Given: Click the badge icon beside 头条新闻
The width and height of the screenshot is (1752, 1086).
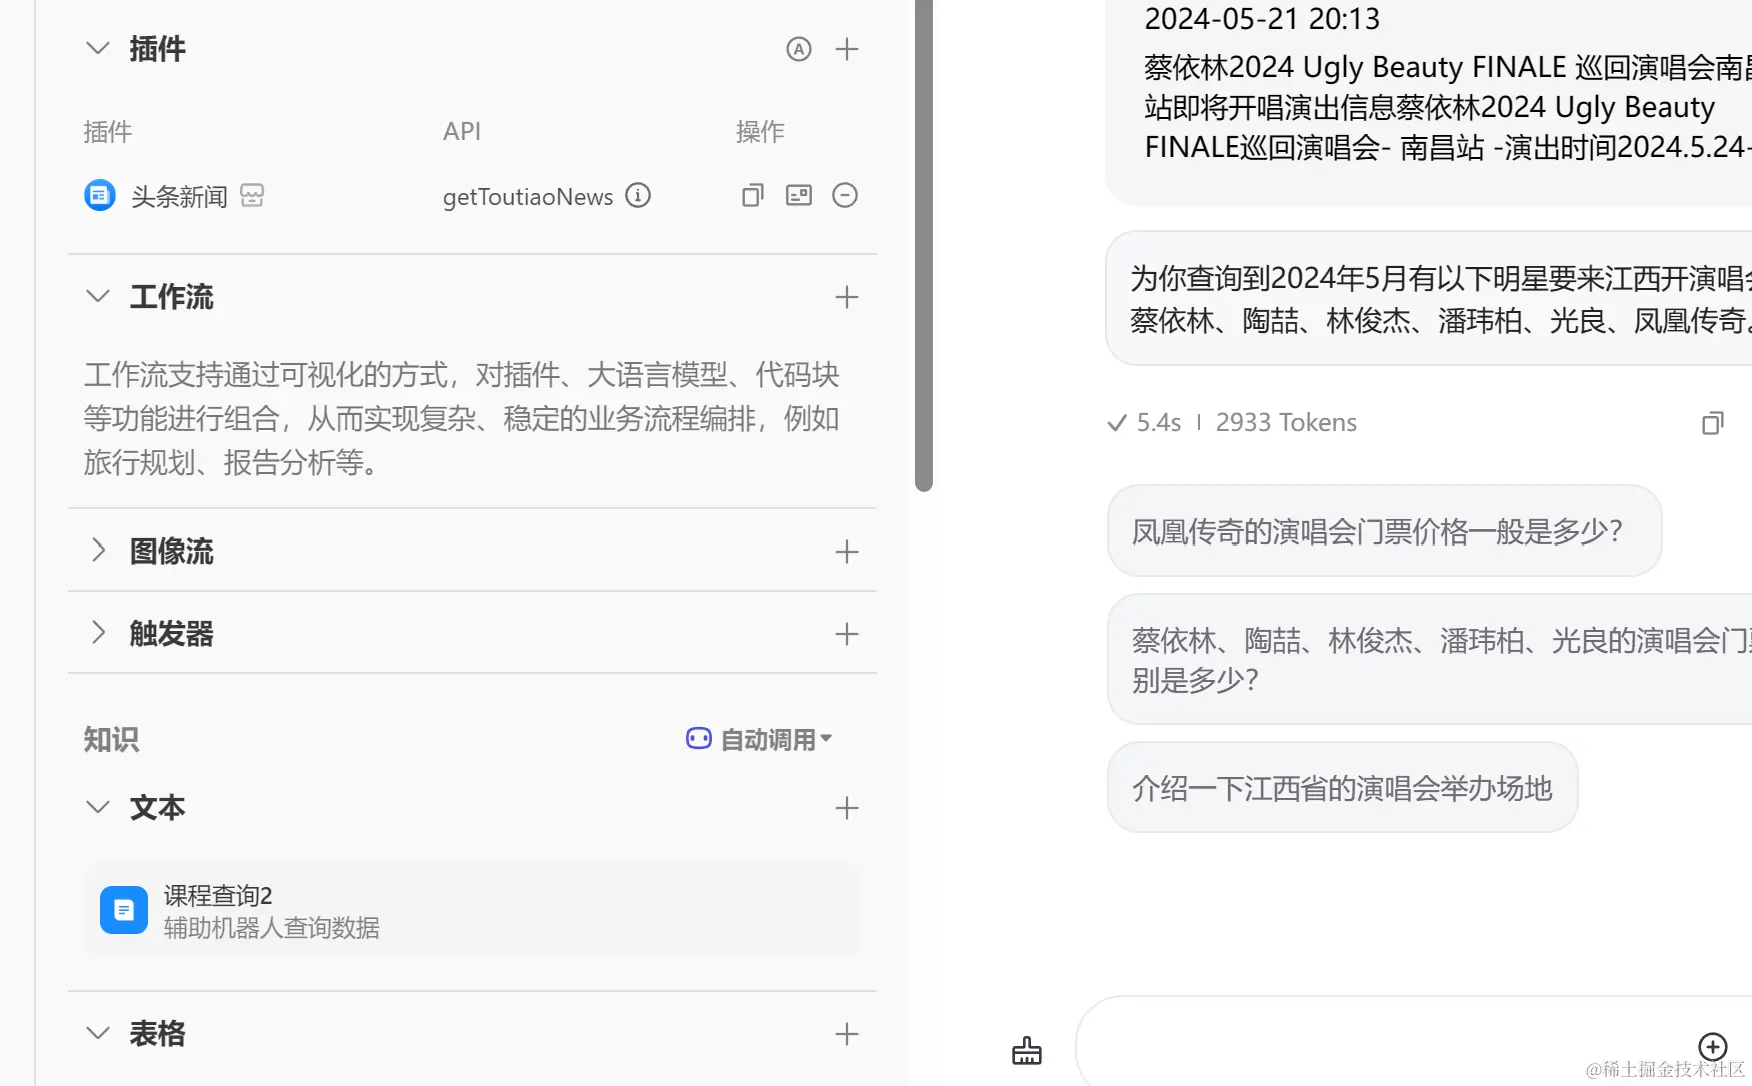Looking at the screenshot, I should (x=252, y=196).
